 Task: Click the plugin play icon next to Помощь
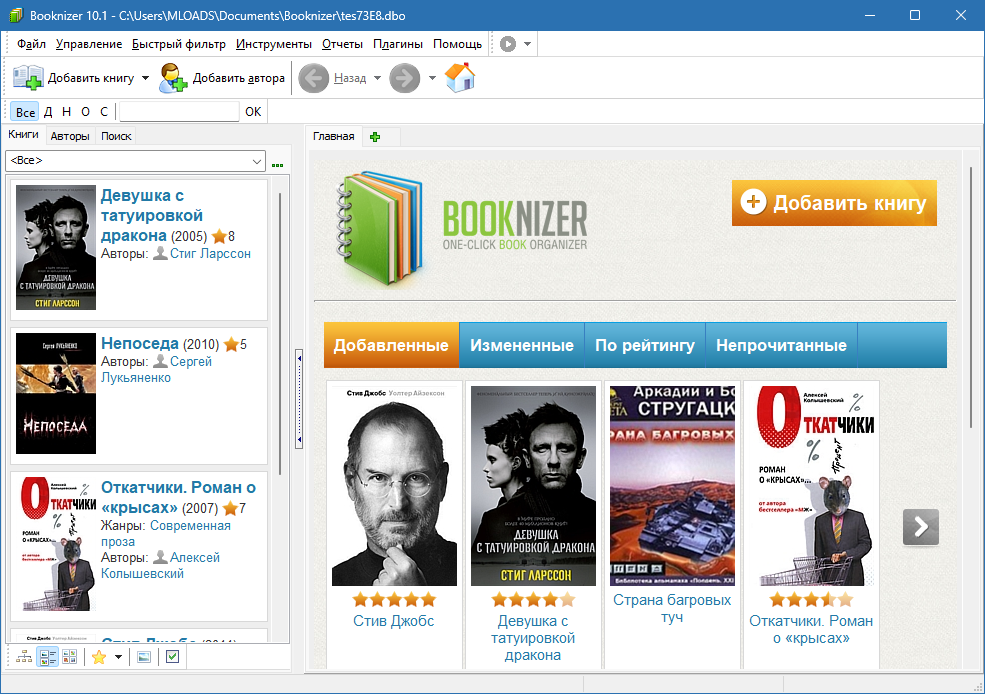click(x=508, y=44)
